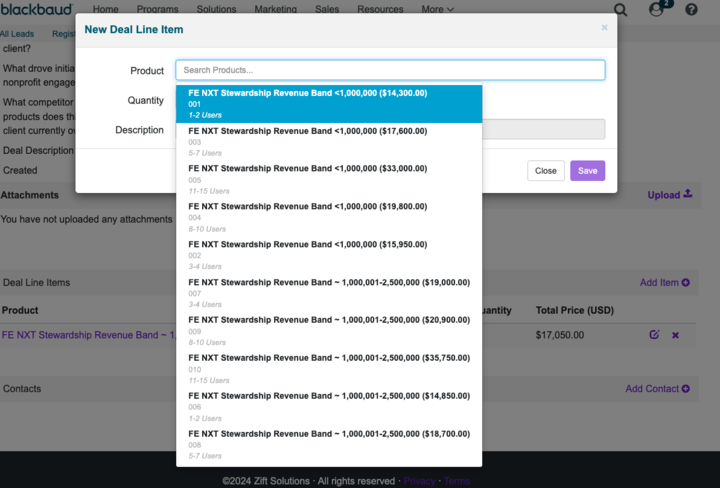Select <1,000,000 band option priced $19,800.00
The height and width of the screenshot is (488, 720).
(329, 218)
